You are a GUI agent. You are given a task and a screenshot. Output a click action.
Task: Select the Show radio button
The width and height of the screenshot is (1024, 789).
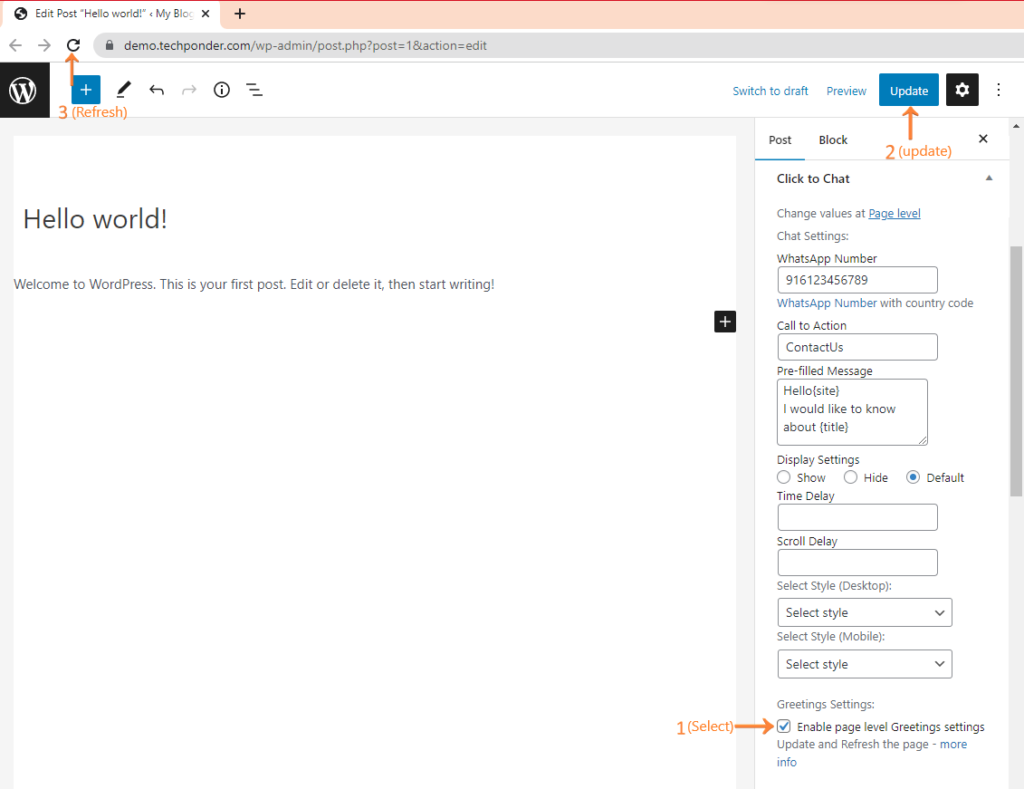pyautogui.click(x=784, y=478)
